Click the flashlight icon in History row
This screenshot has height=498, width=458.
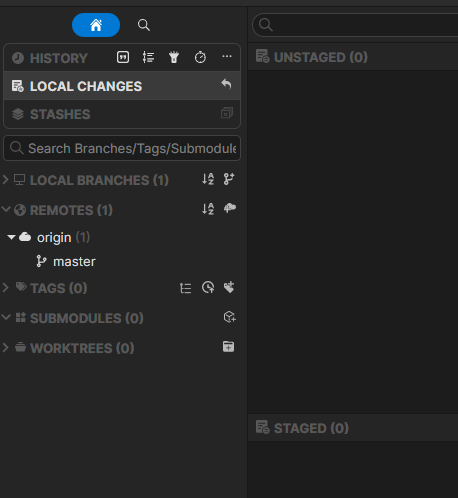pos(174,57)
